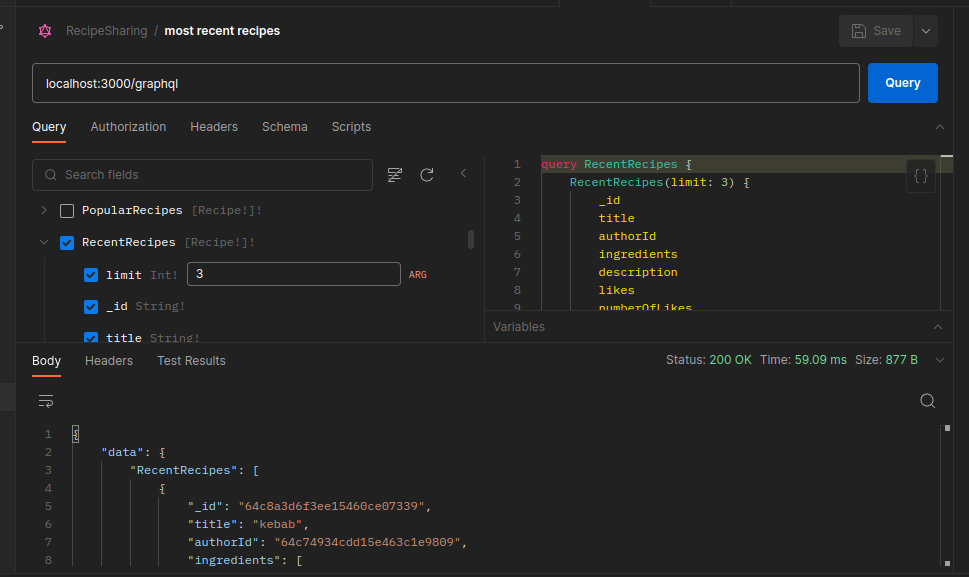Click the fields list vertical scrollbar
The height and width of the screenshot is (577, 969).
tap(471, 239)
